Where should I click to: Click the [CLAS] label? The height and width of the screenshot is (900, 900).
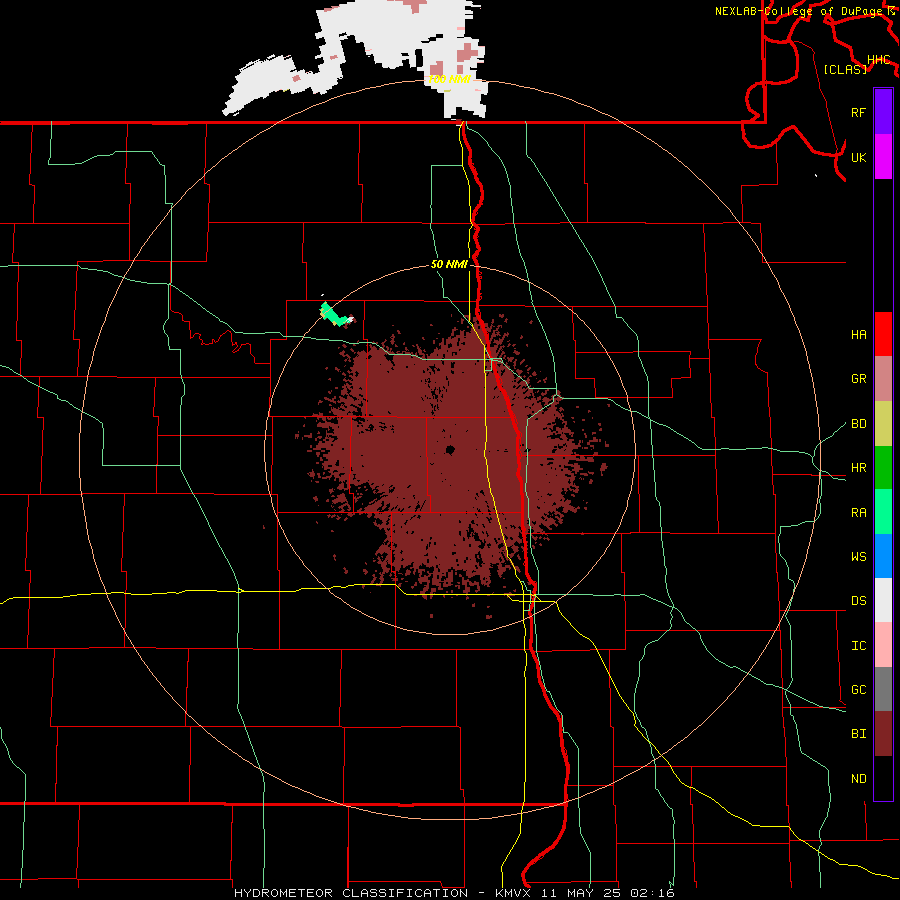click(x=845, y=69)
